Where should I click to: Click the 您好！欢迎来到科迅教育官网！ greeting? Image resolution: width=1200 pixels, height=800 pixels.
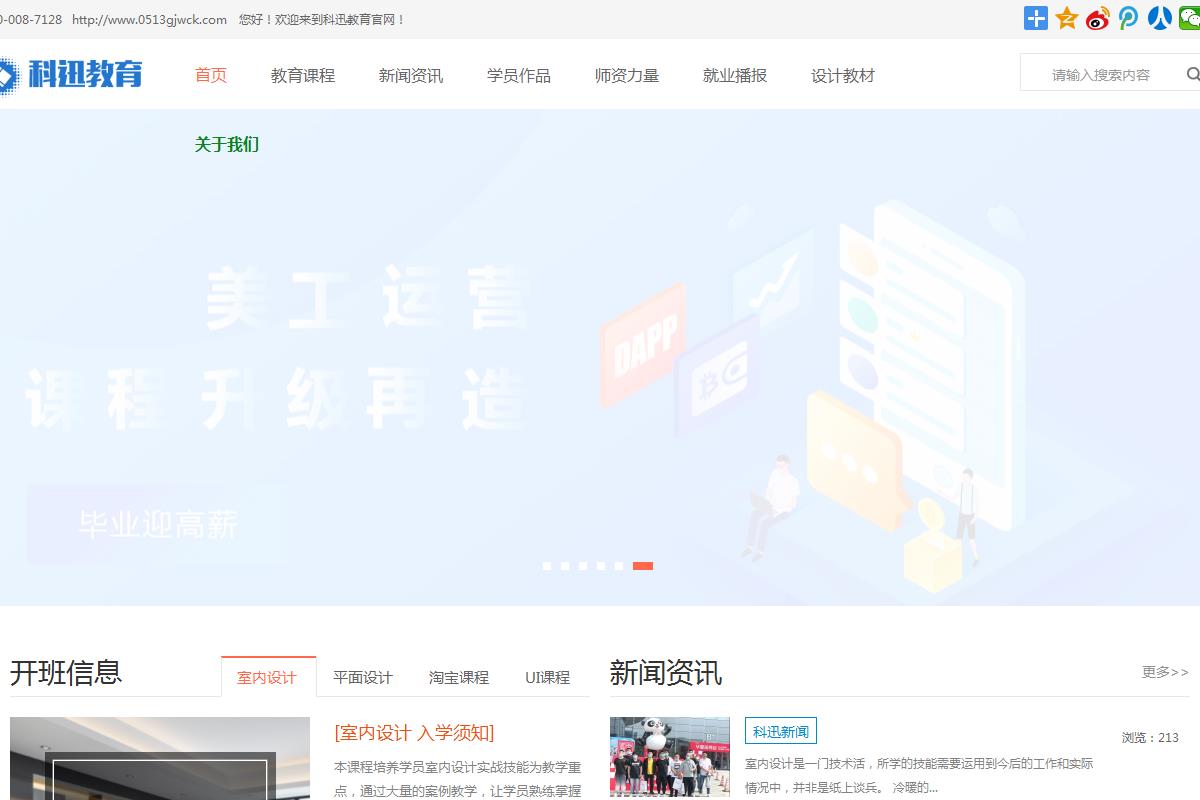tap(322, 19)
